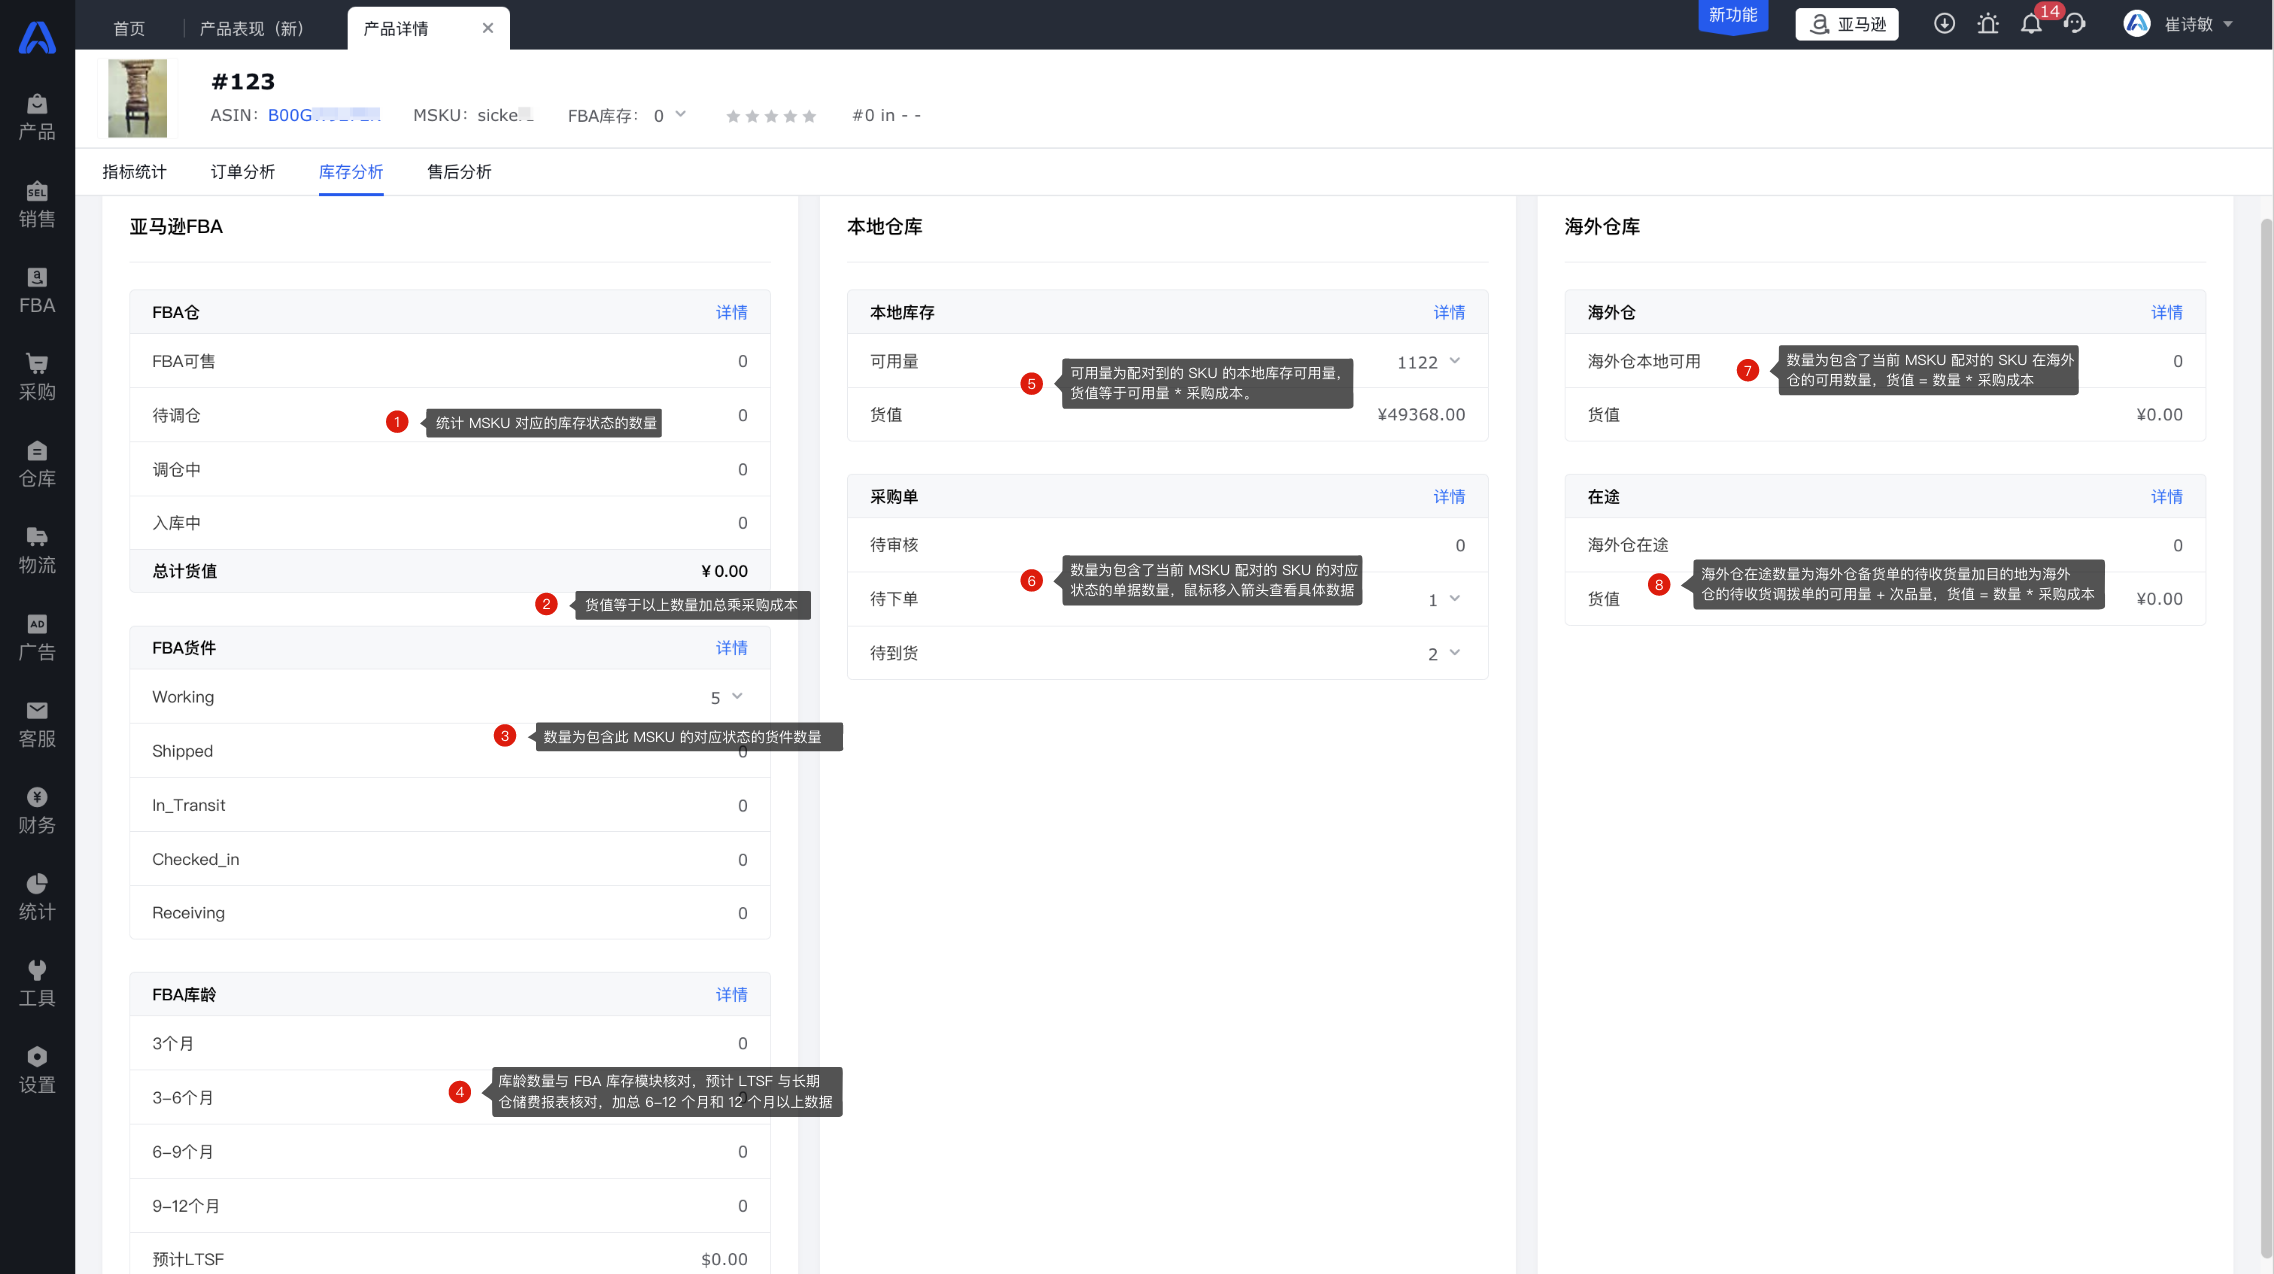This screenshot has width=2274, height=1274.
Task: Switch to the 售后分析 tab
Action: coord(459,172)
